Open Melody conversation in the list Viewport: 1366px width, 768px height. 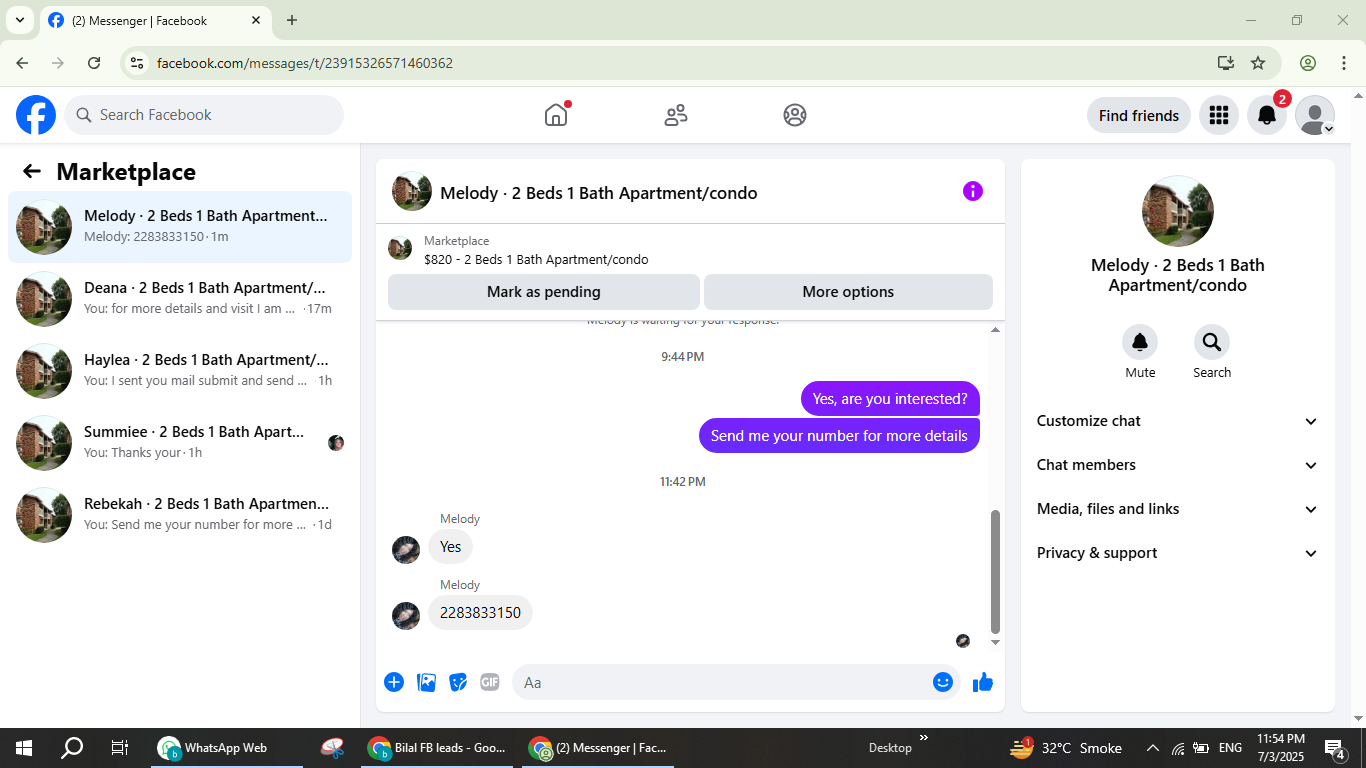[x=180, y=227]
